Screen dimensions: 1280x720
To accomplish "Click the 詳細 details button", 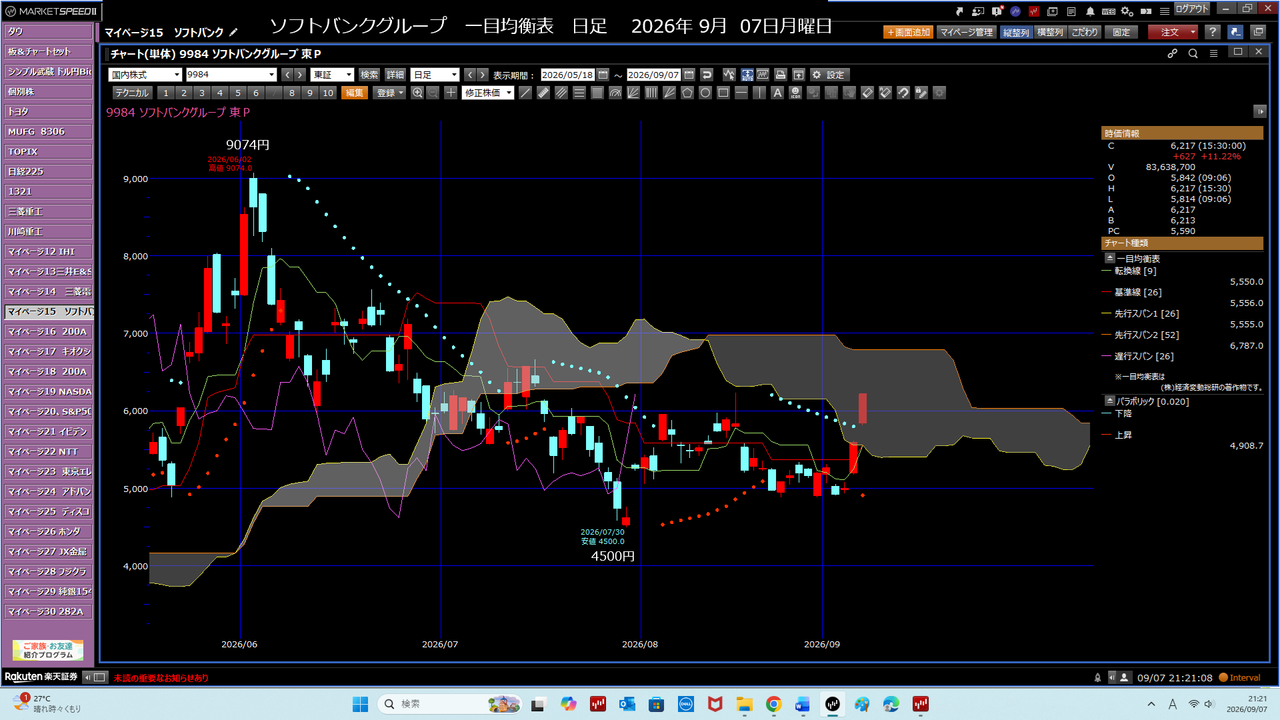I will coord(396,74).
